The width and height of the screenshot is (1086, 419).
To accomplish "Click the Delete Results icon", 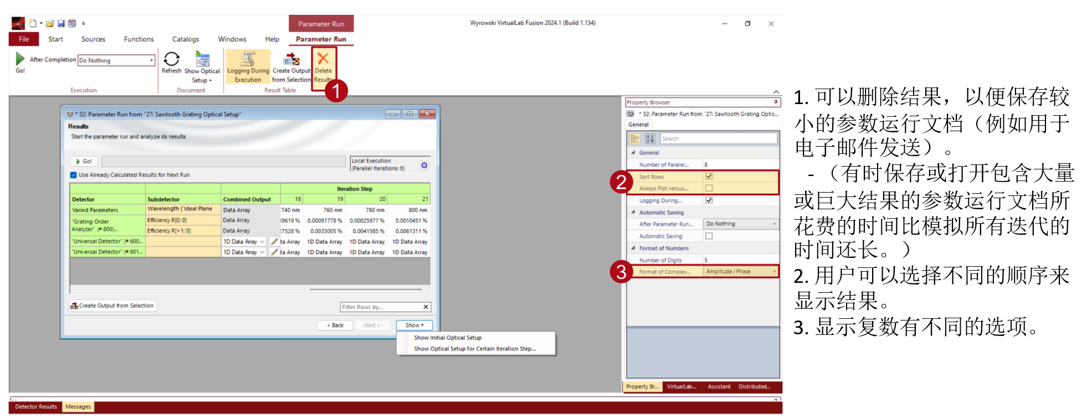I will (x=323, y=66).
